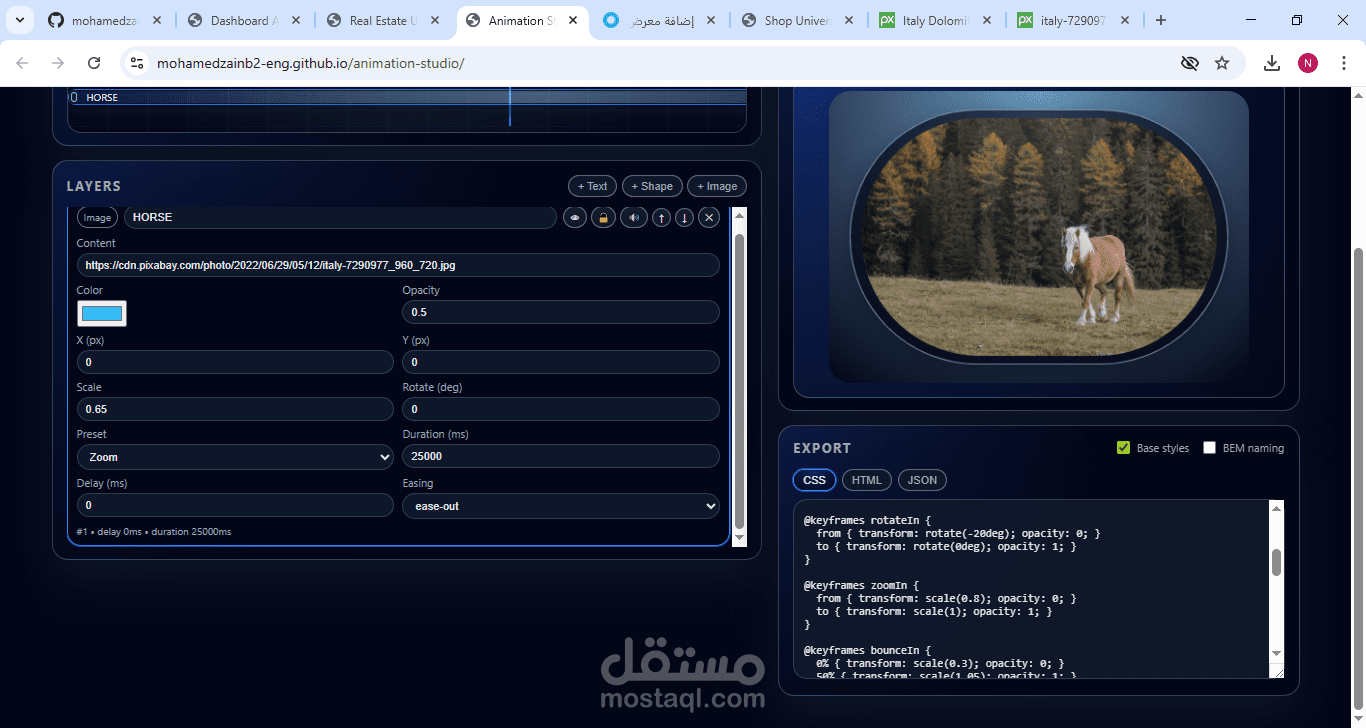Image resolution: width=1366 pixels, height=728 pixels.
Task: Click the Image type badge on HORSE layer
Action: tap(96, 217)
